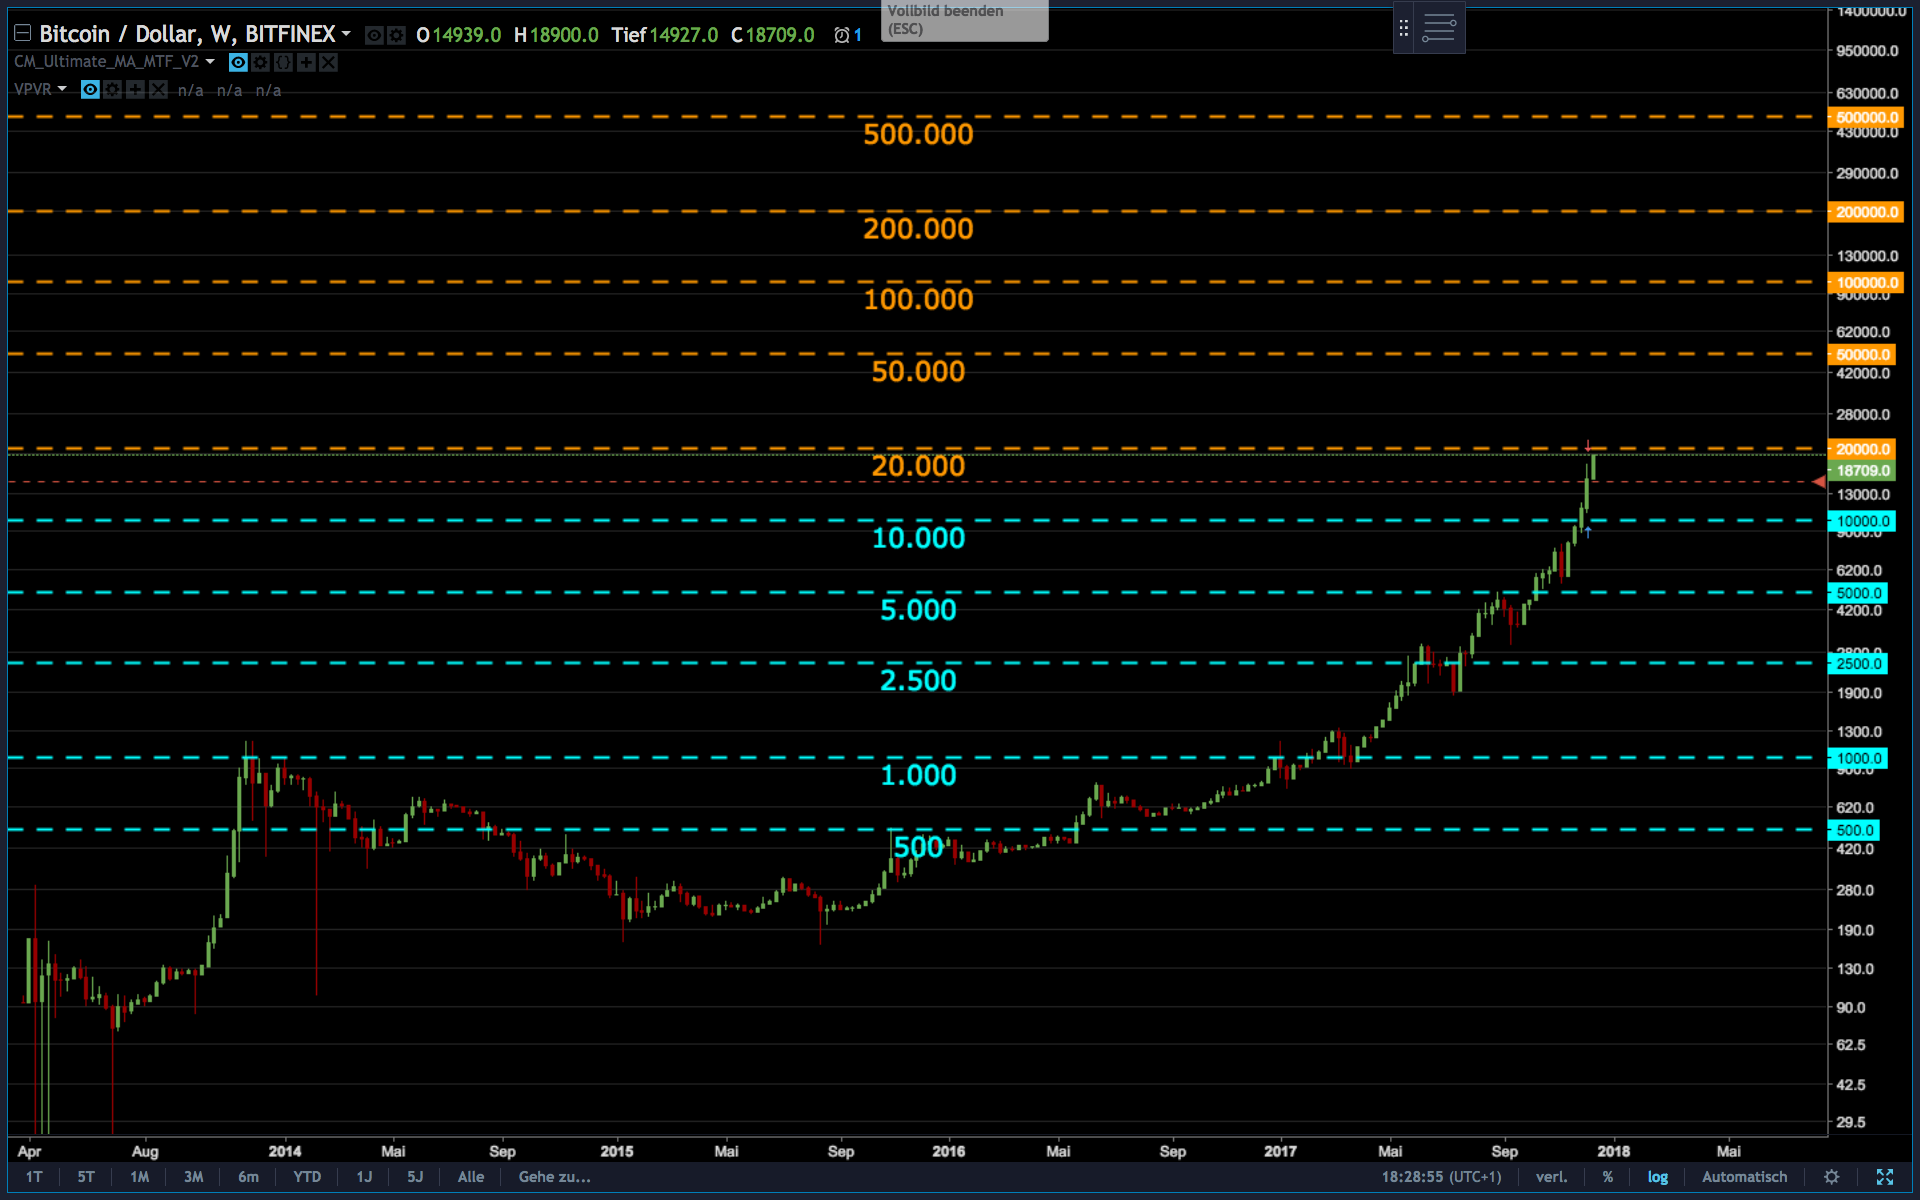Image resolution: width=1920 pixels, height=1200 pixels.
Task: Select the 5T time range
Action: point(86,1177)
